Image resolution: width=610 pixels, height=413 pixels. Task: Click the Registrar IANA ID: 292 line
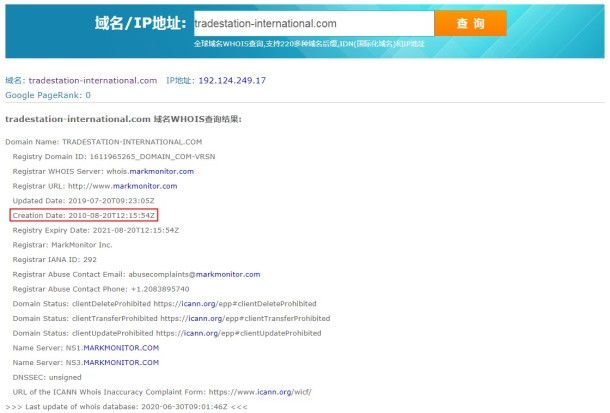54,260
